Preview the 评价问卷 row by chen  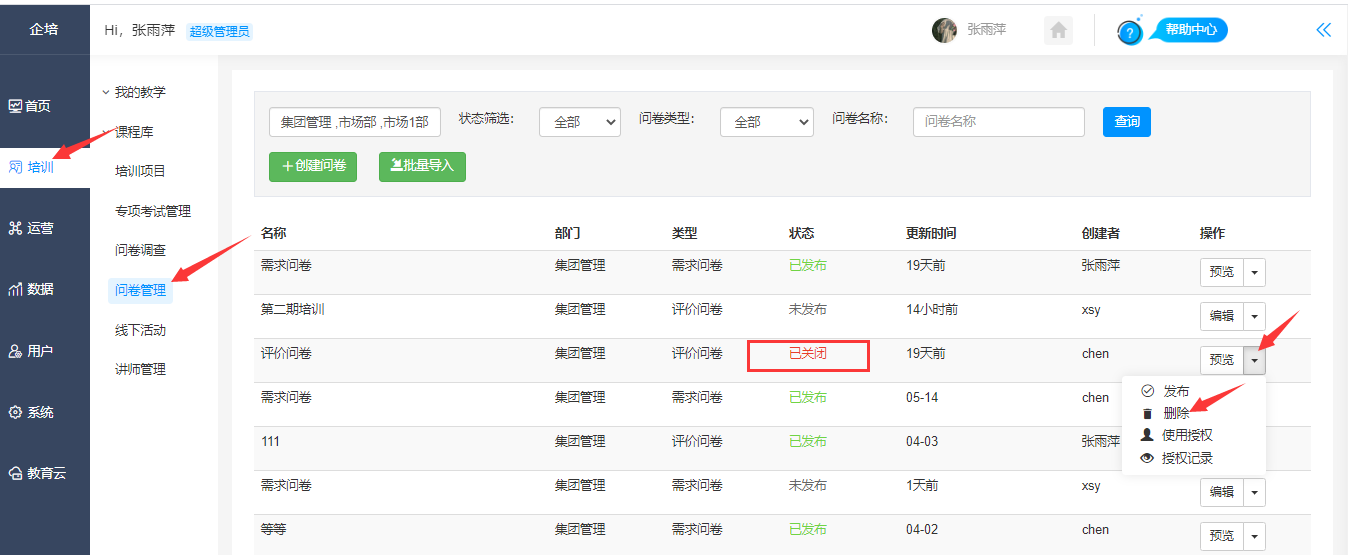pos(1222,360)
